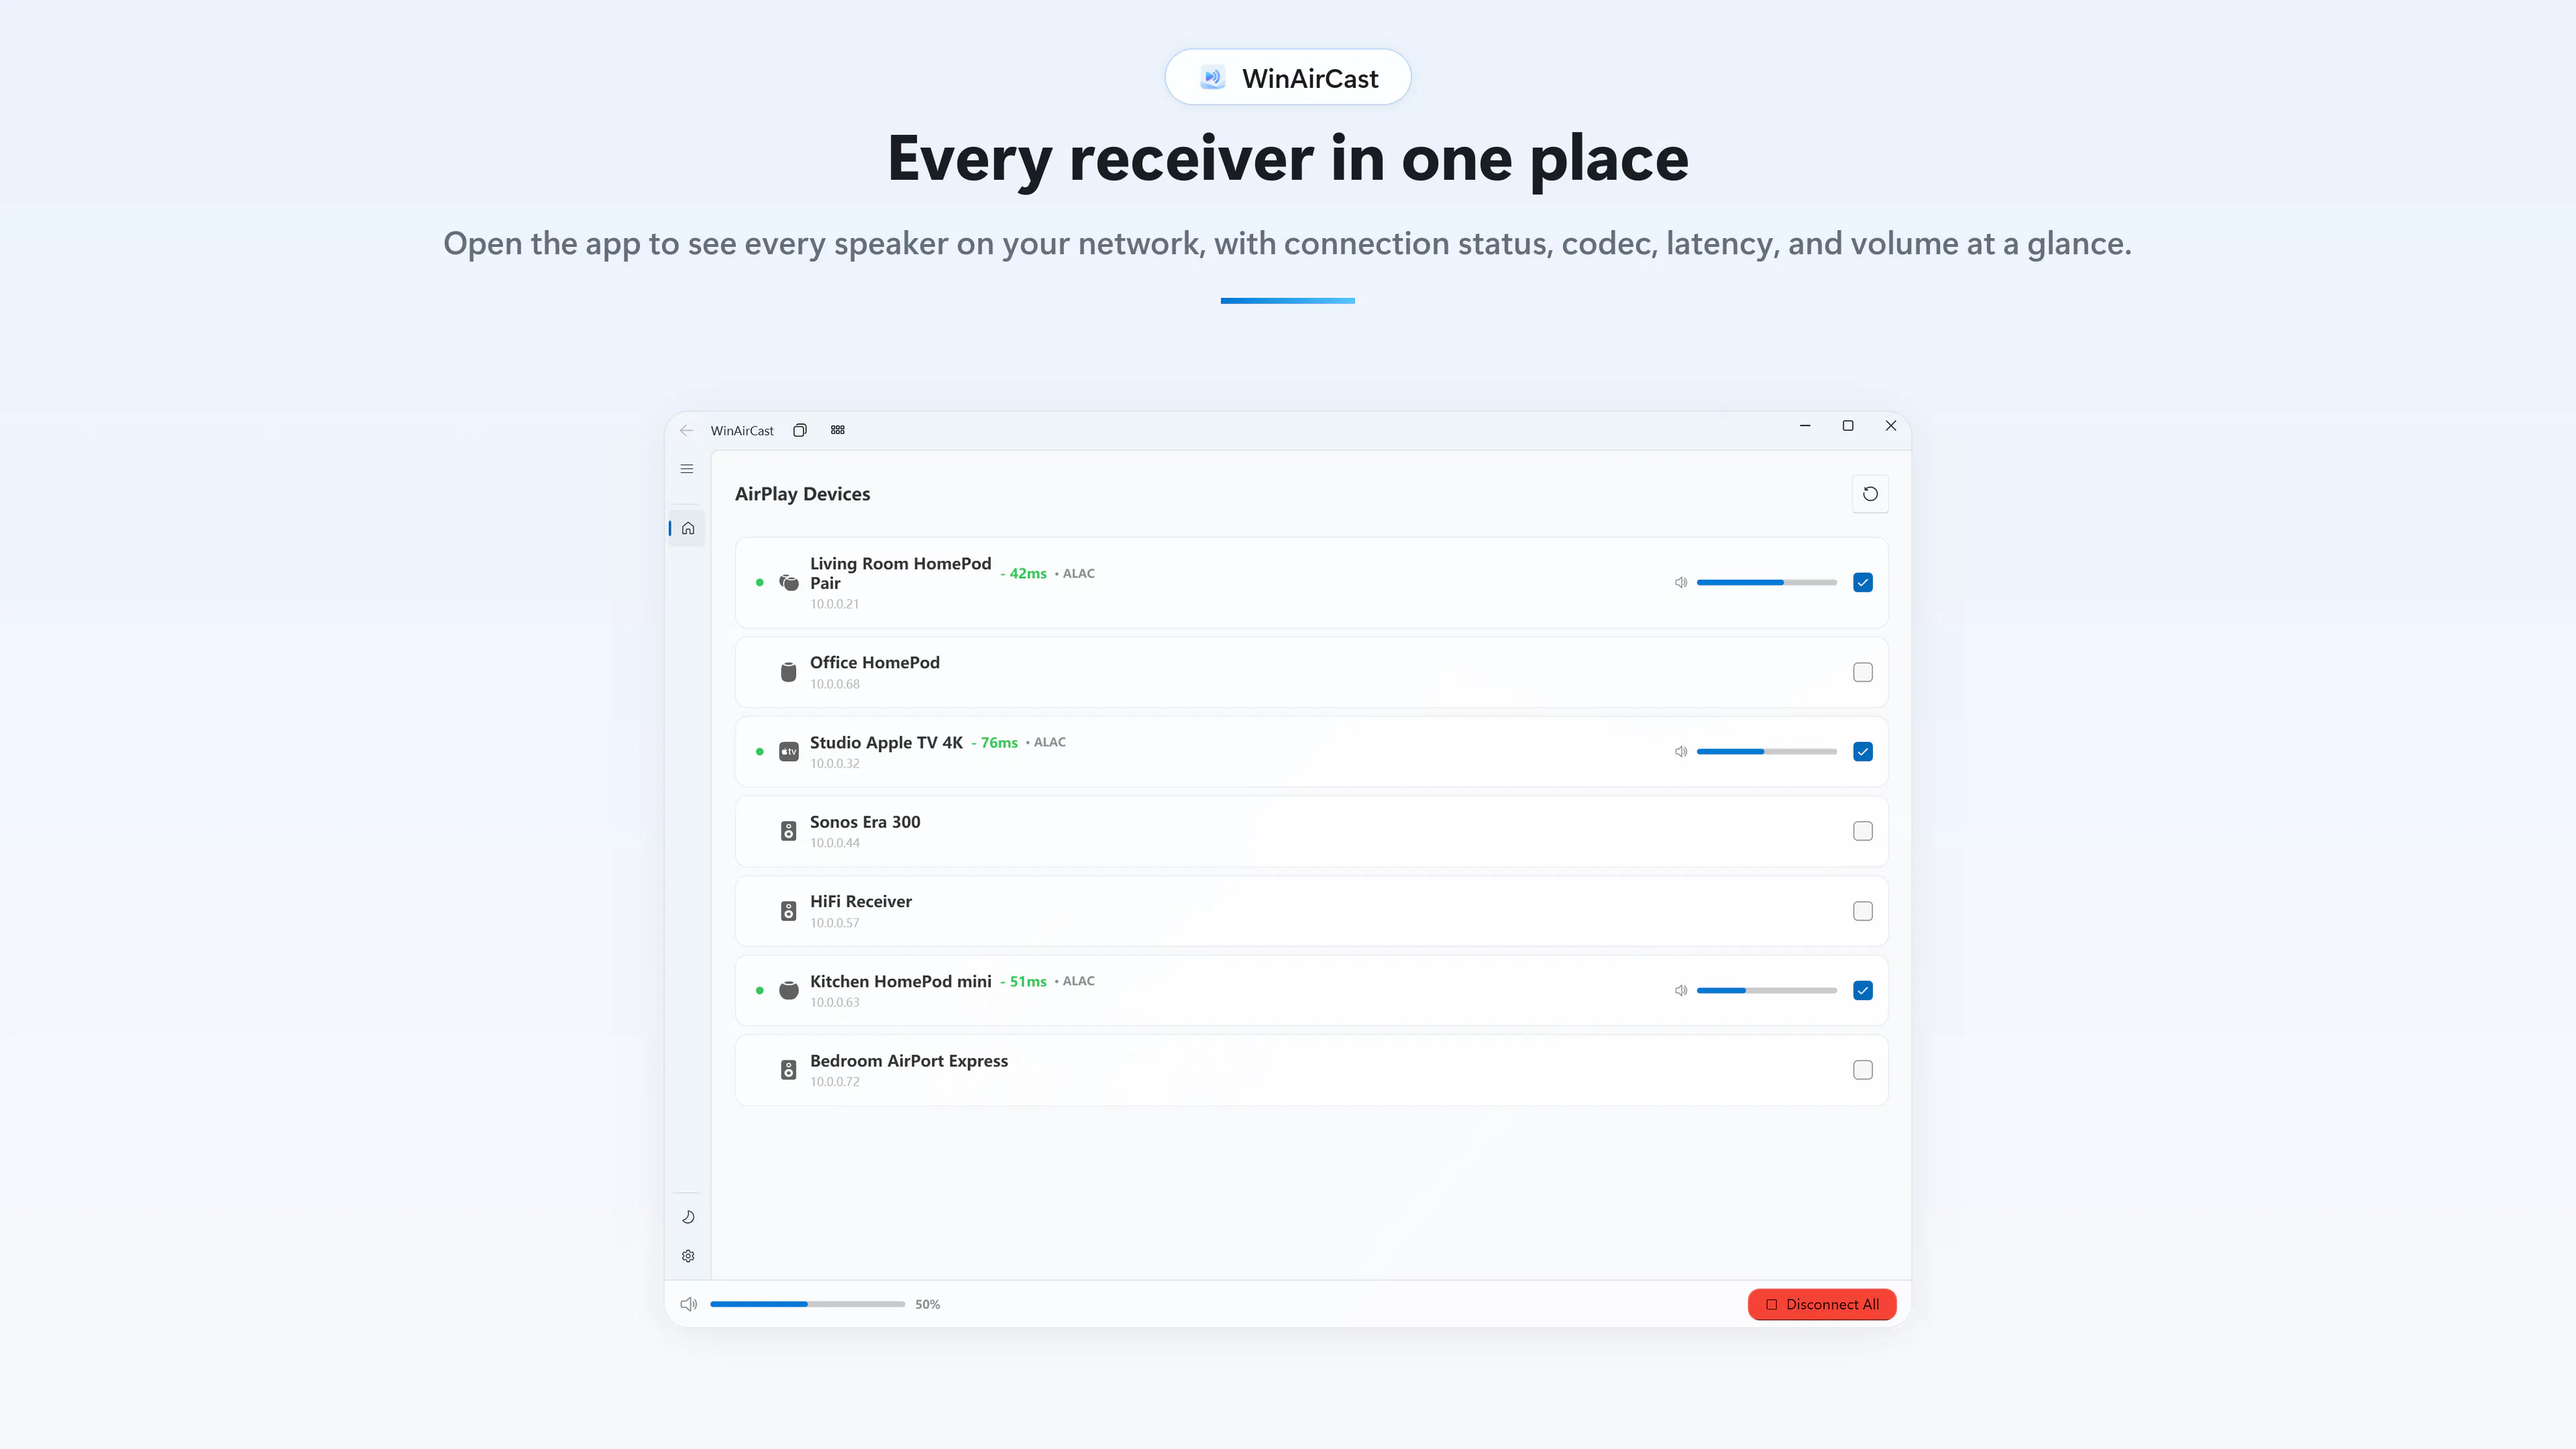Click the Bedroom AirPort Express speaker icon

pyautogui.click(x=789, y=1070)
